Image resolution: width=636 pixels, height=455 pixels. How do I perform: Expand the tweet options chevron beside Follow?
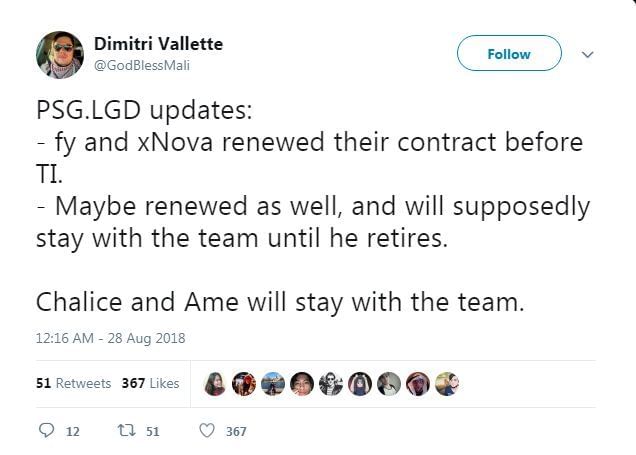coord(587,54)
